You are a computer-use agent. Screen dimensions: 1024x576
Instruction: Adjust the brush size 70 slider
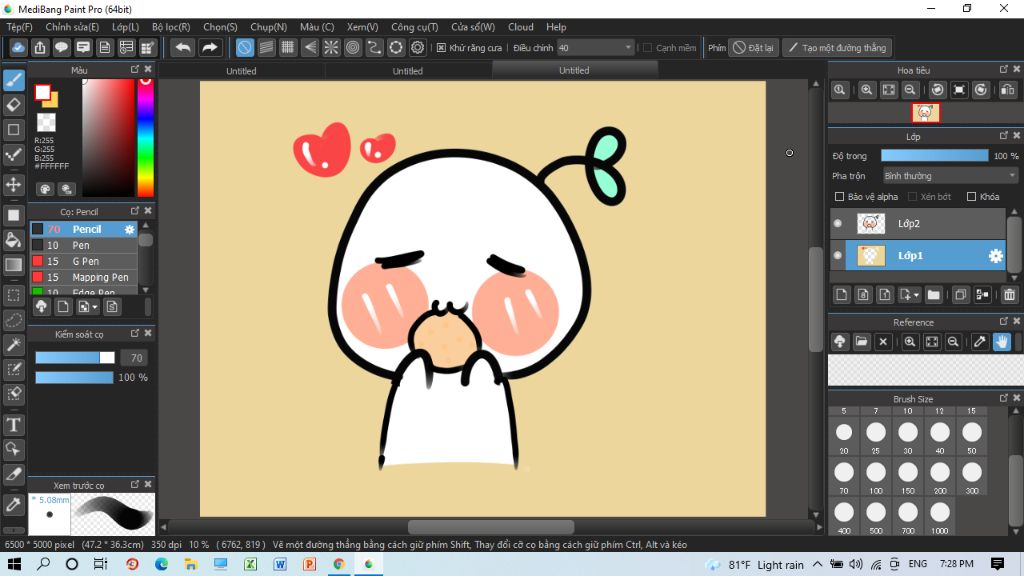click(75, 357)
